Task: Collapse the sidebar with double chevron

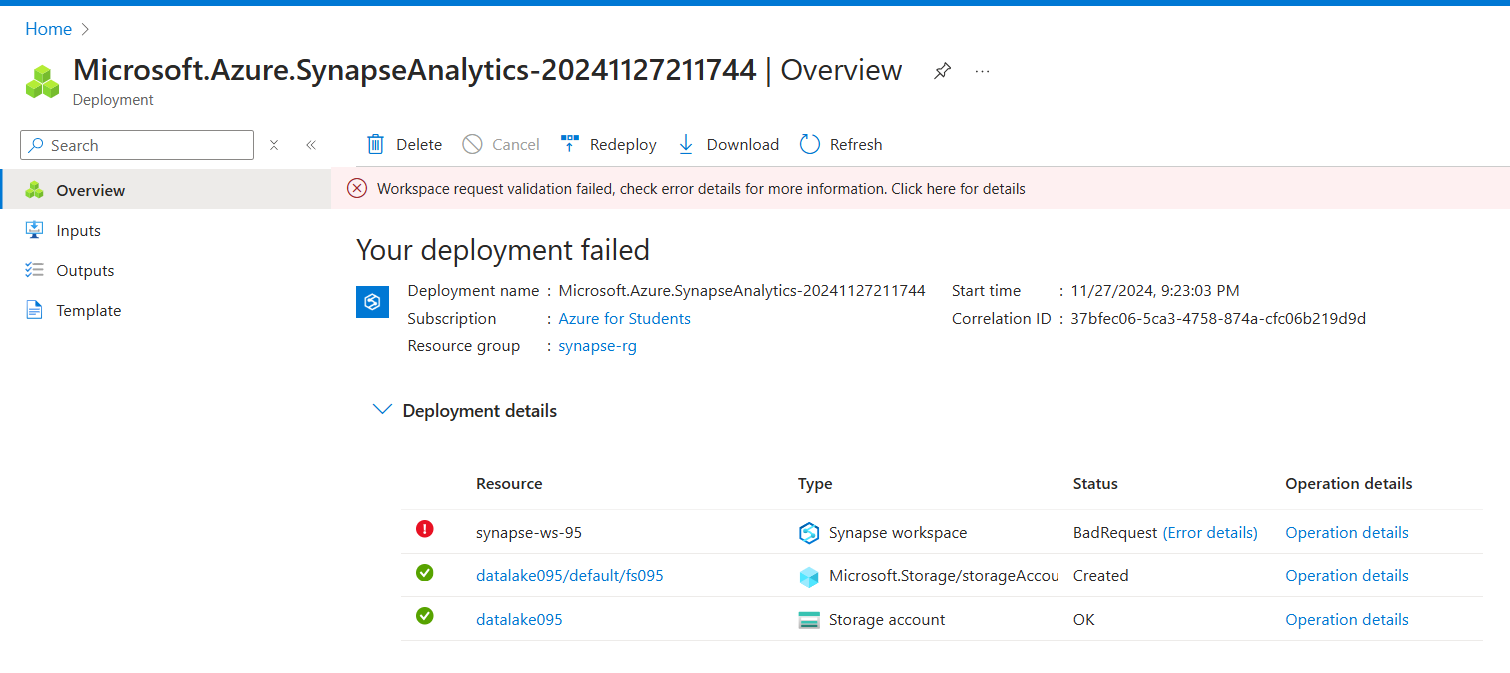Action: pos(311,145)
